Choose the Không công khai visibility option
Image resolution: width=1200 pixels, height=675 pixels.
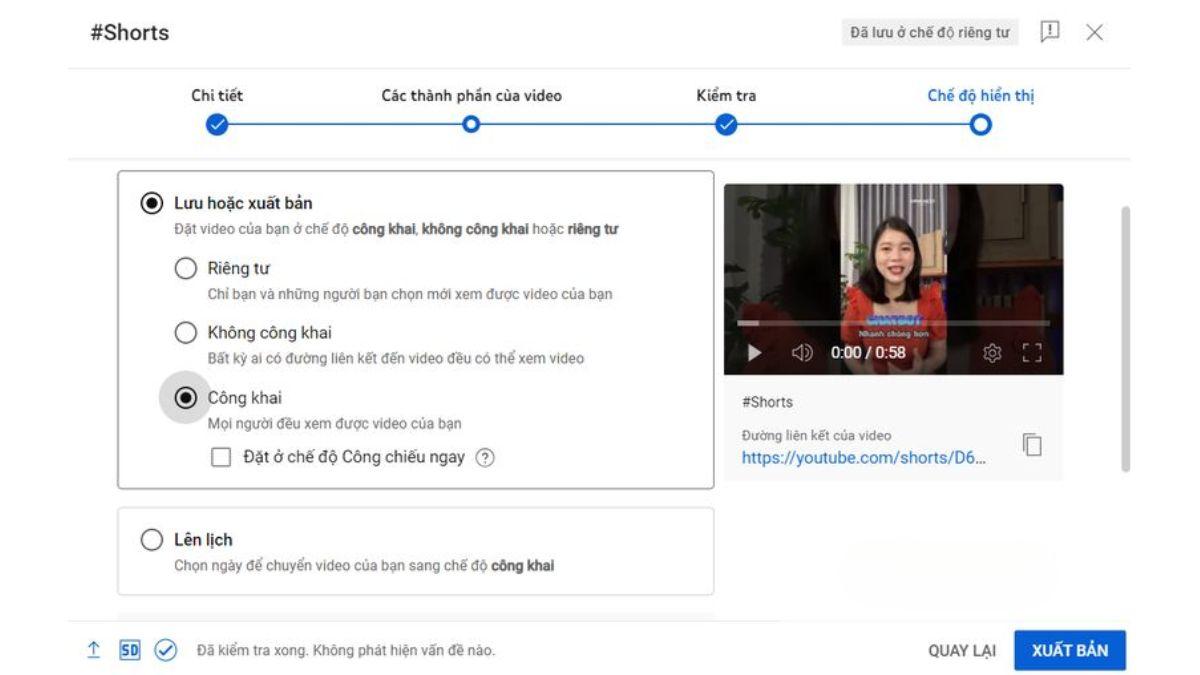(x=186, y=333)
